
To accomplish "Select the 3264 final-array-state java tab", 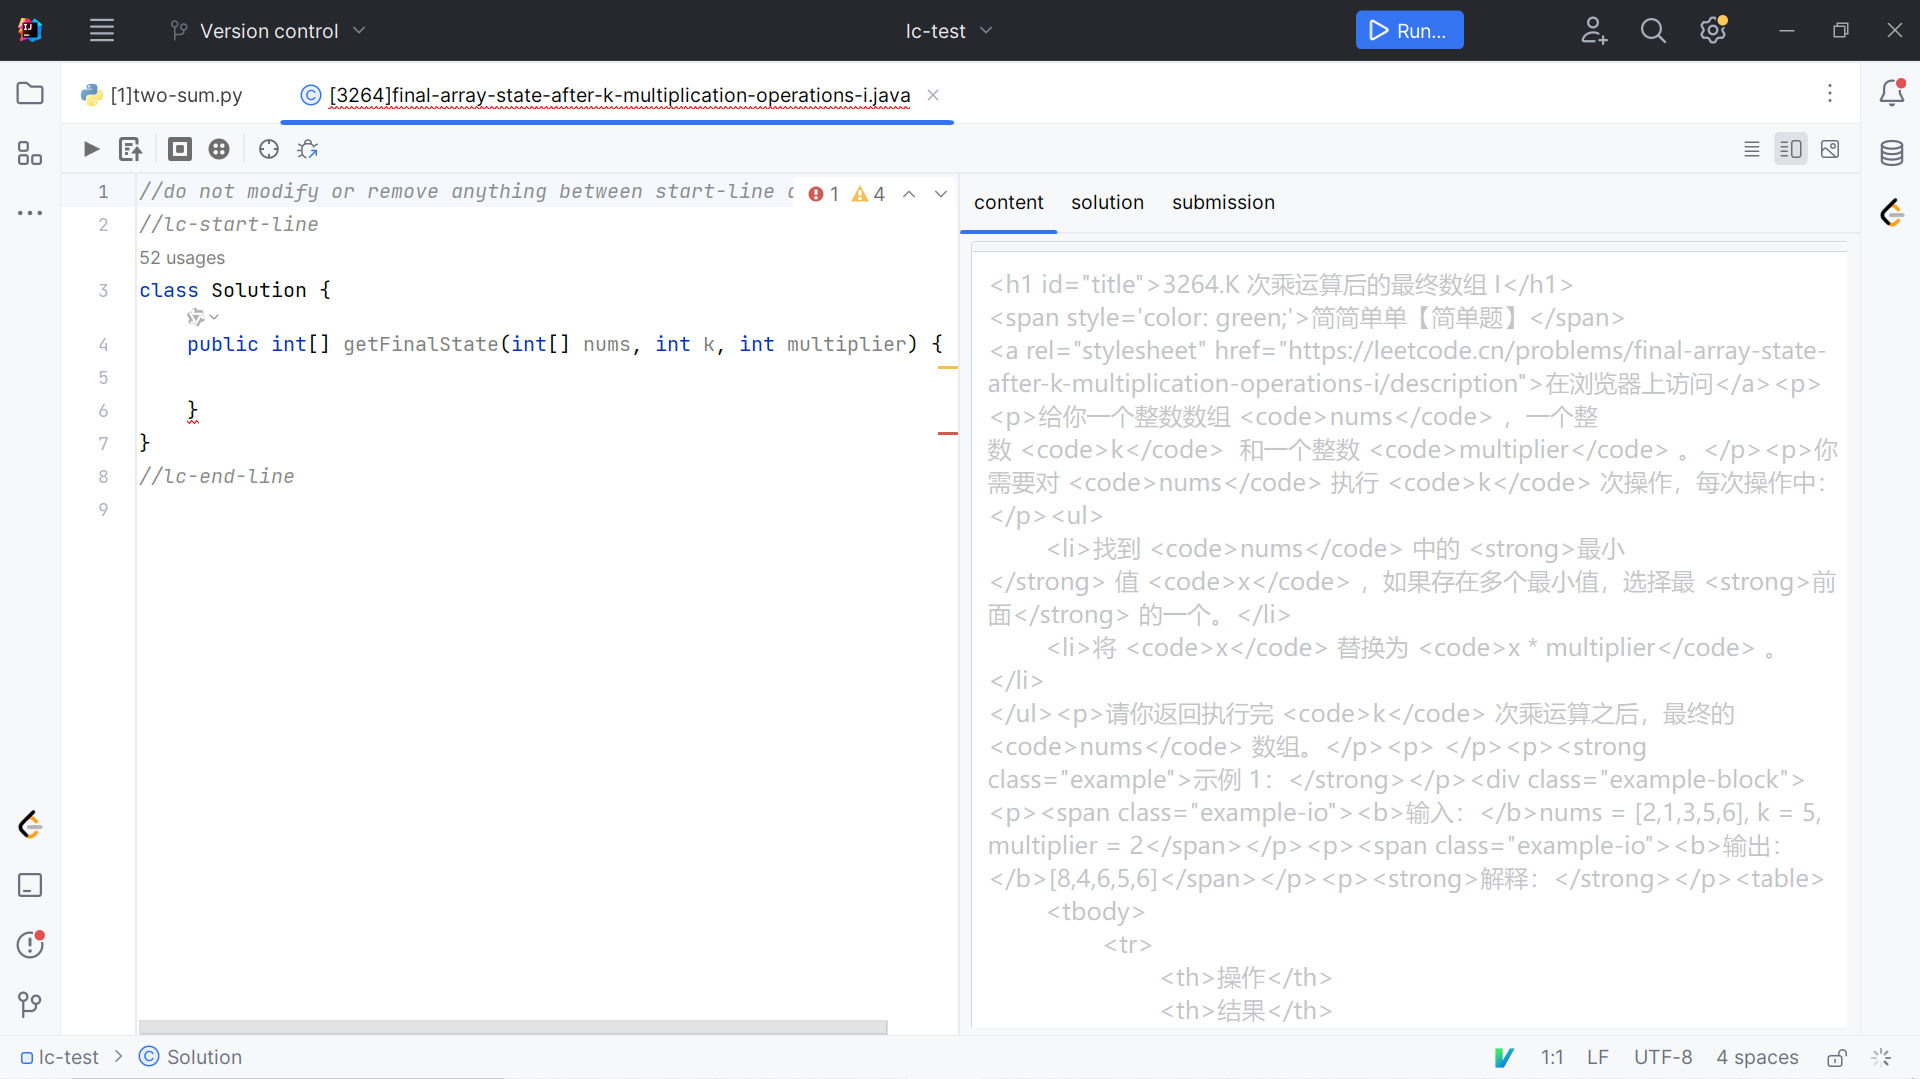I will pyautogui.click(x=620, y=95).
